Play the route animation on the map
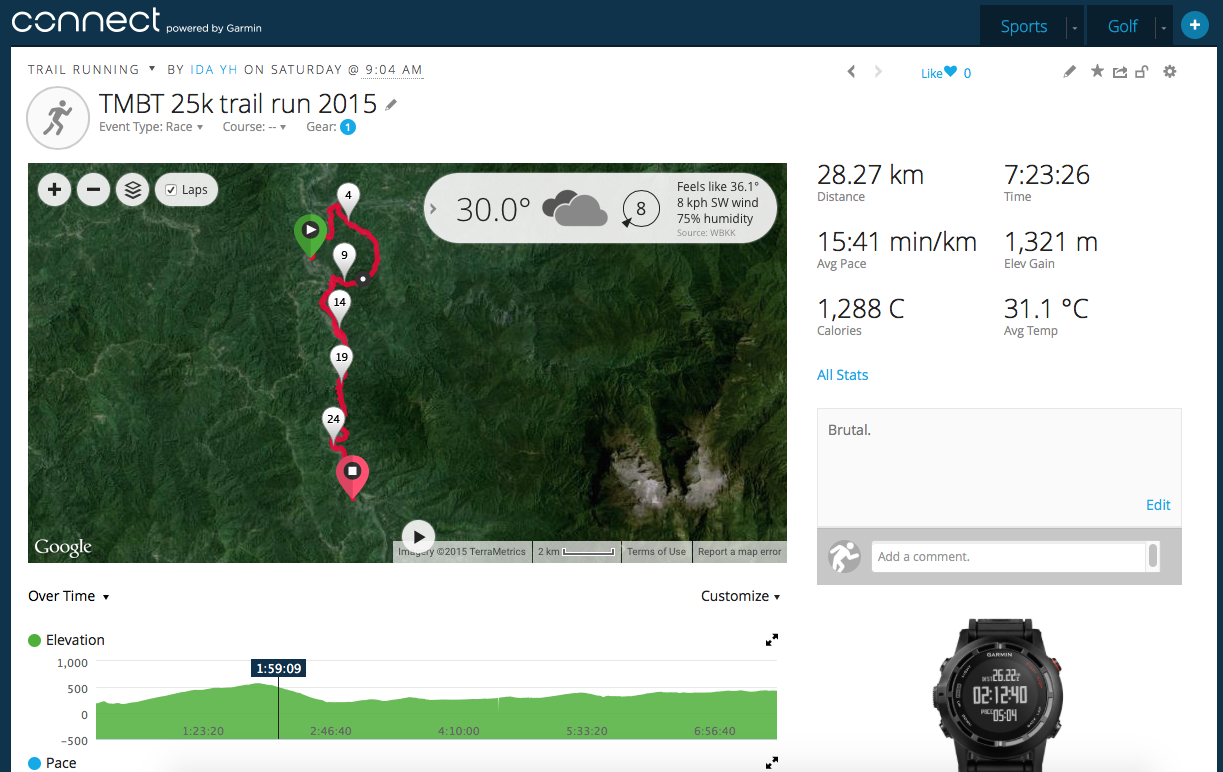Viewport: 1223px width, 772px height. coord(418,536)
